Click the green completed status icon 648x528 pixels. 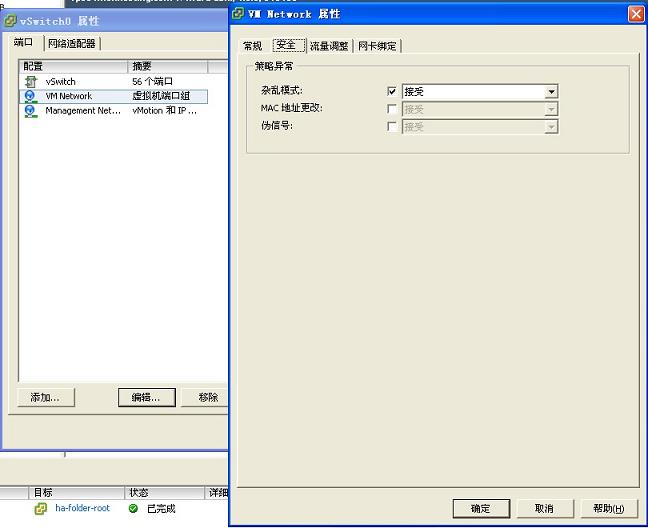pos(133,509)
